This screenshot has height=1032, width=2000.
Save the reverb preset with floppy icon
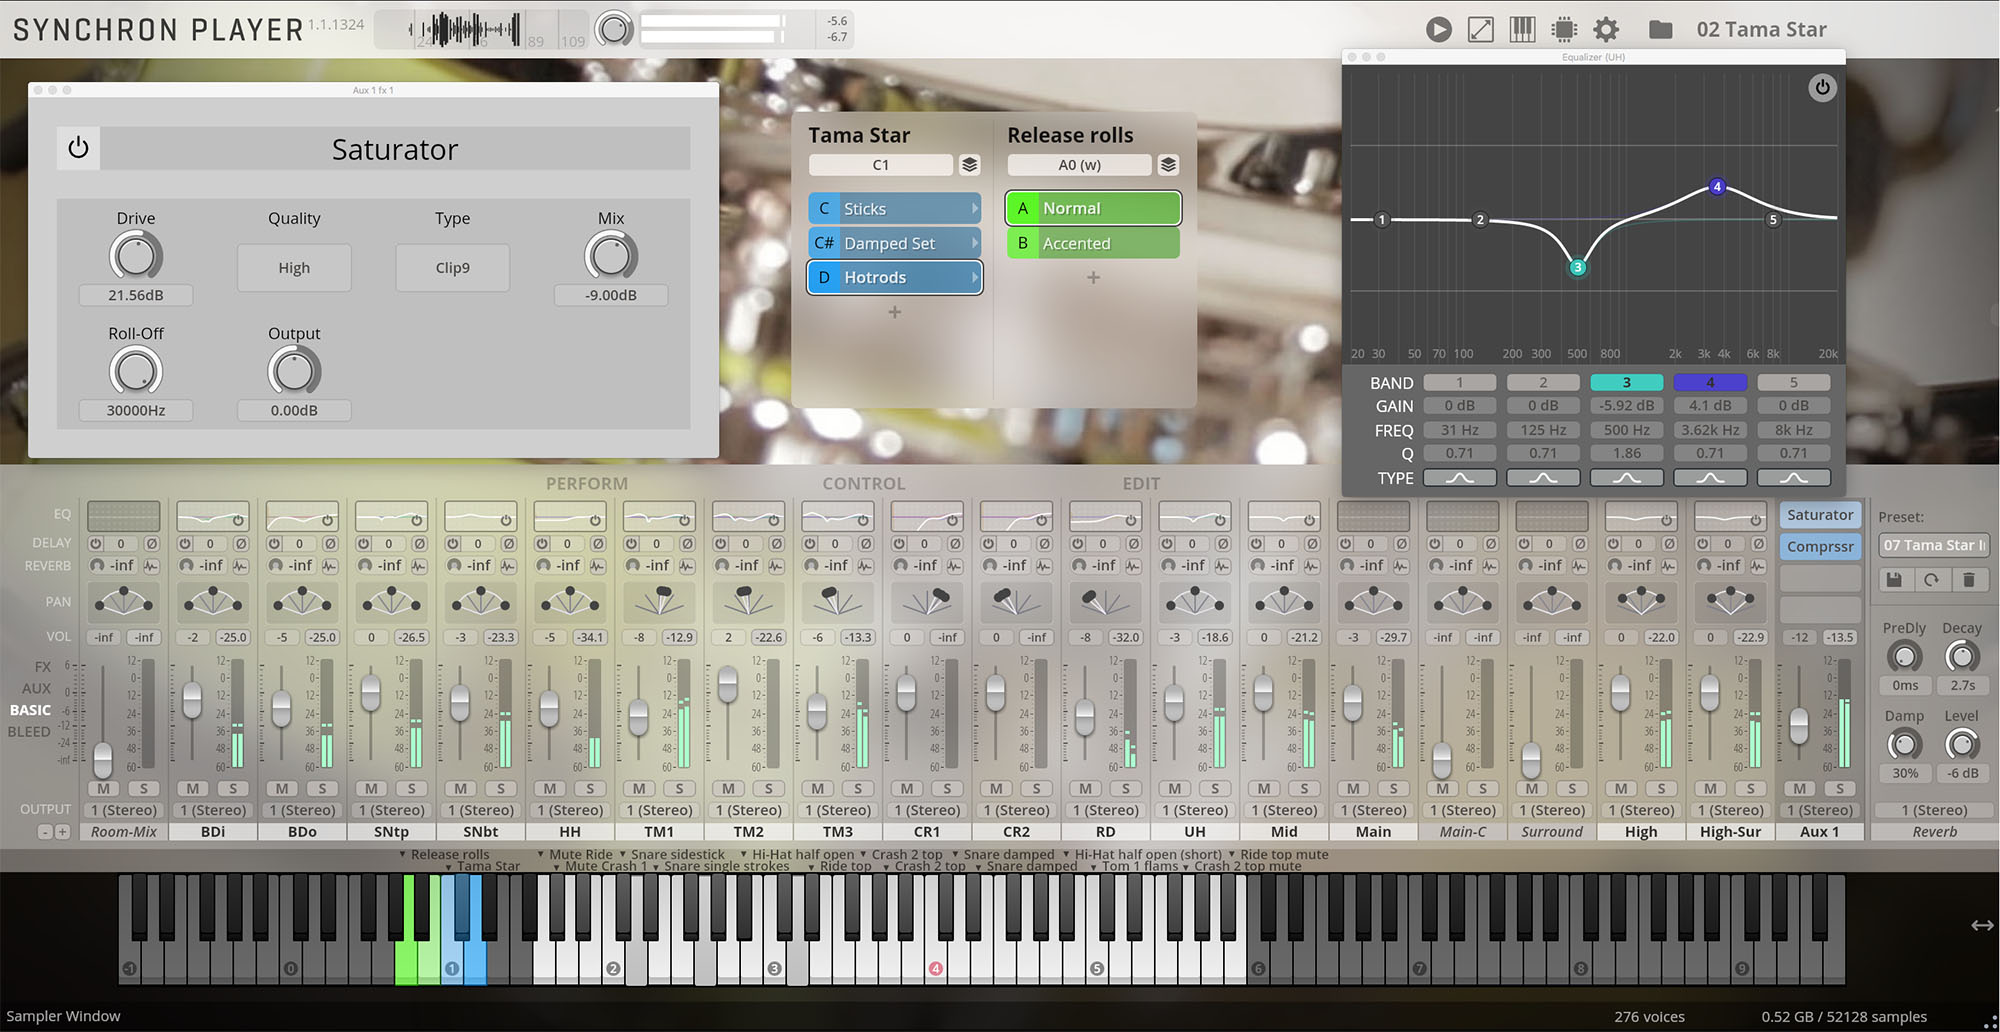(1894, 579)
